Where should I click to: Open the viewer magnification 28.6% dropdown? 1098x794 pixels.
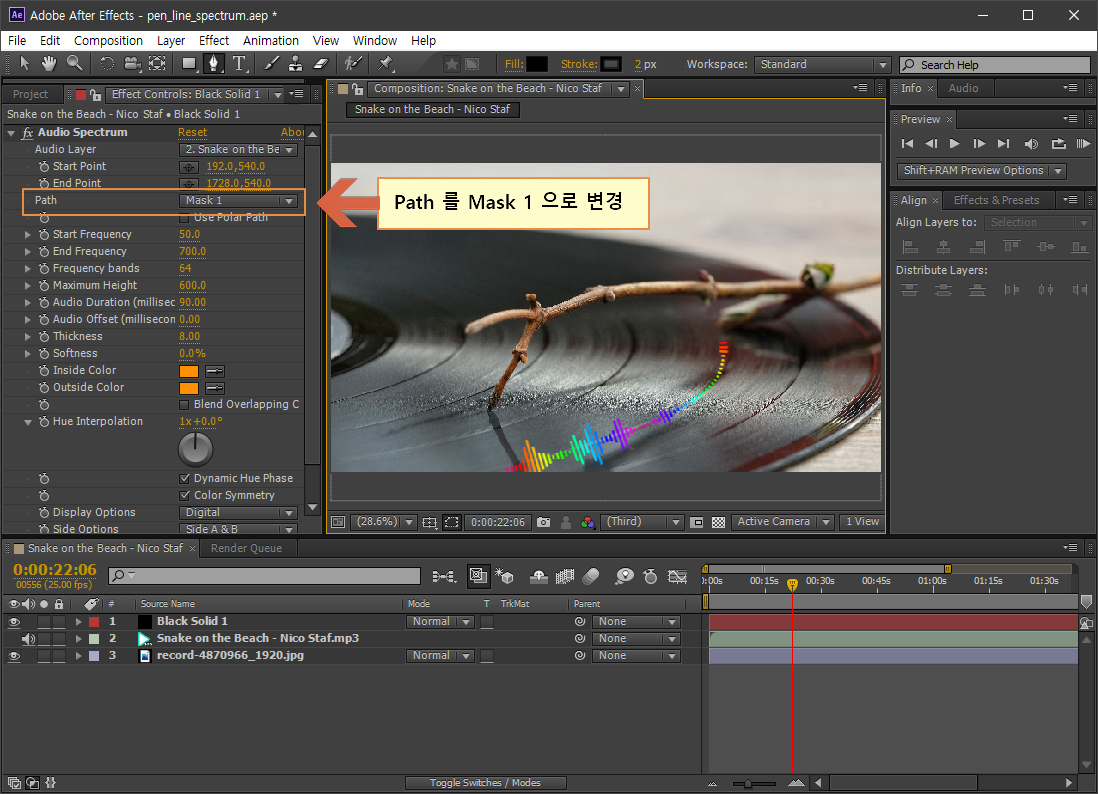384,522
